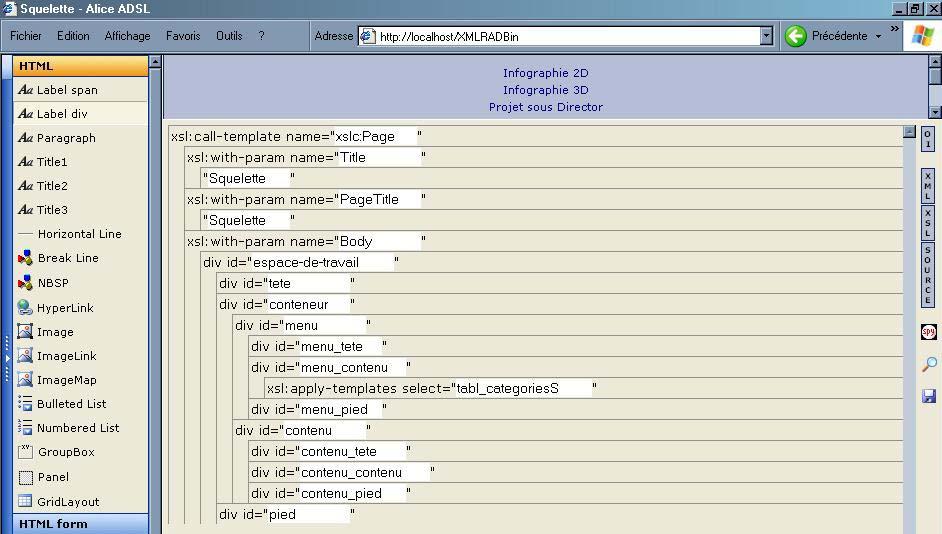Pick the Bulleted List palette item
This screenshot has height=534, width=942.
point(71,404)
